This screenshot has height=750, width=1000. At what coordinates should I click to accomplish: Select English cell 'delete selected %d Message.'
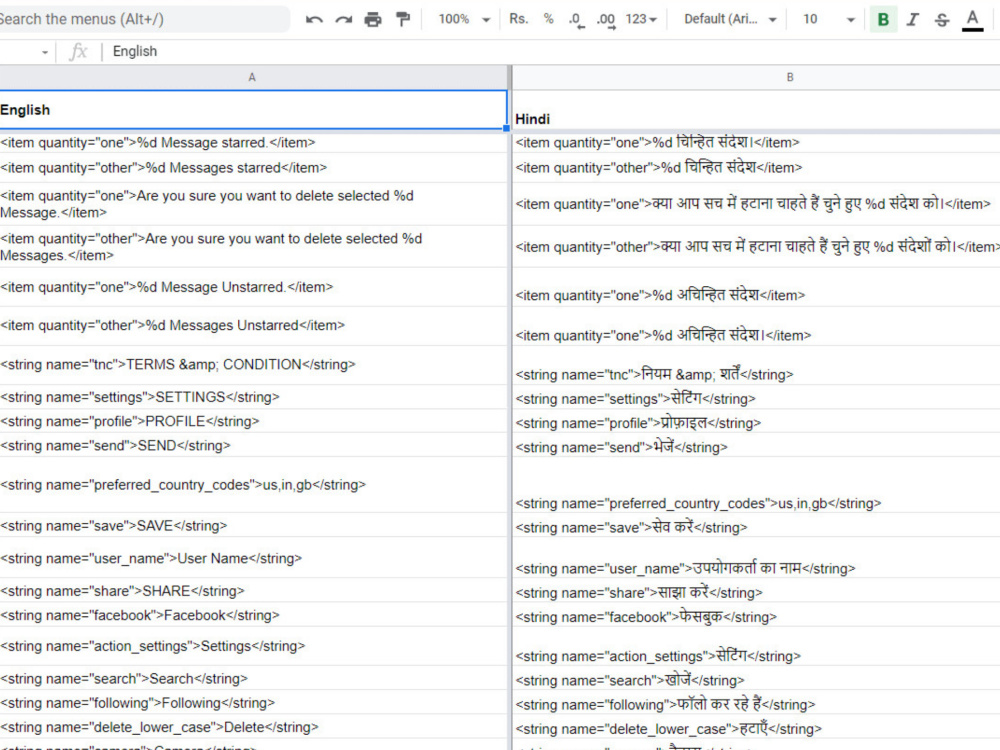[253, 204]
